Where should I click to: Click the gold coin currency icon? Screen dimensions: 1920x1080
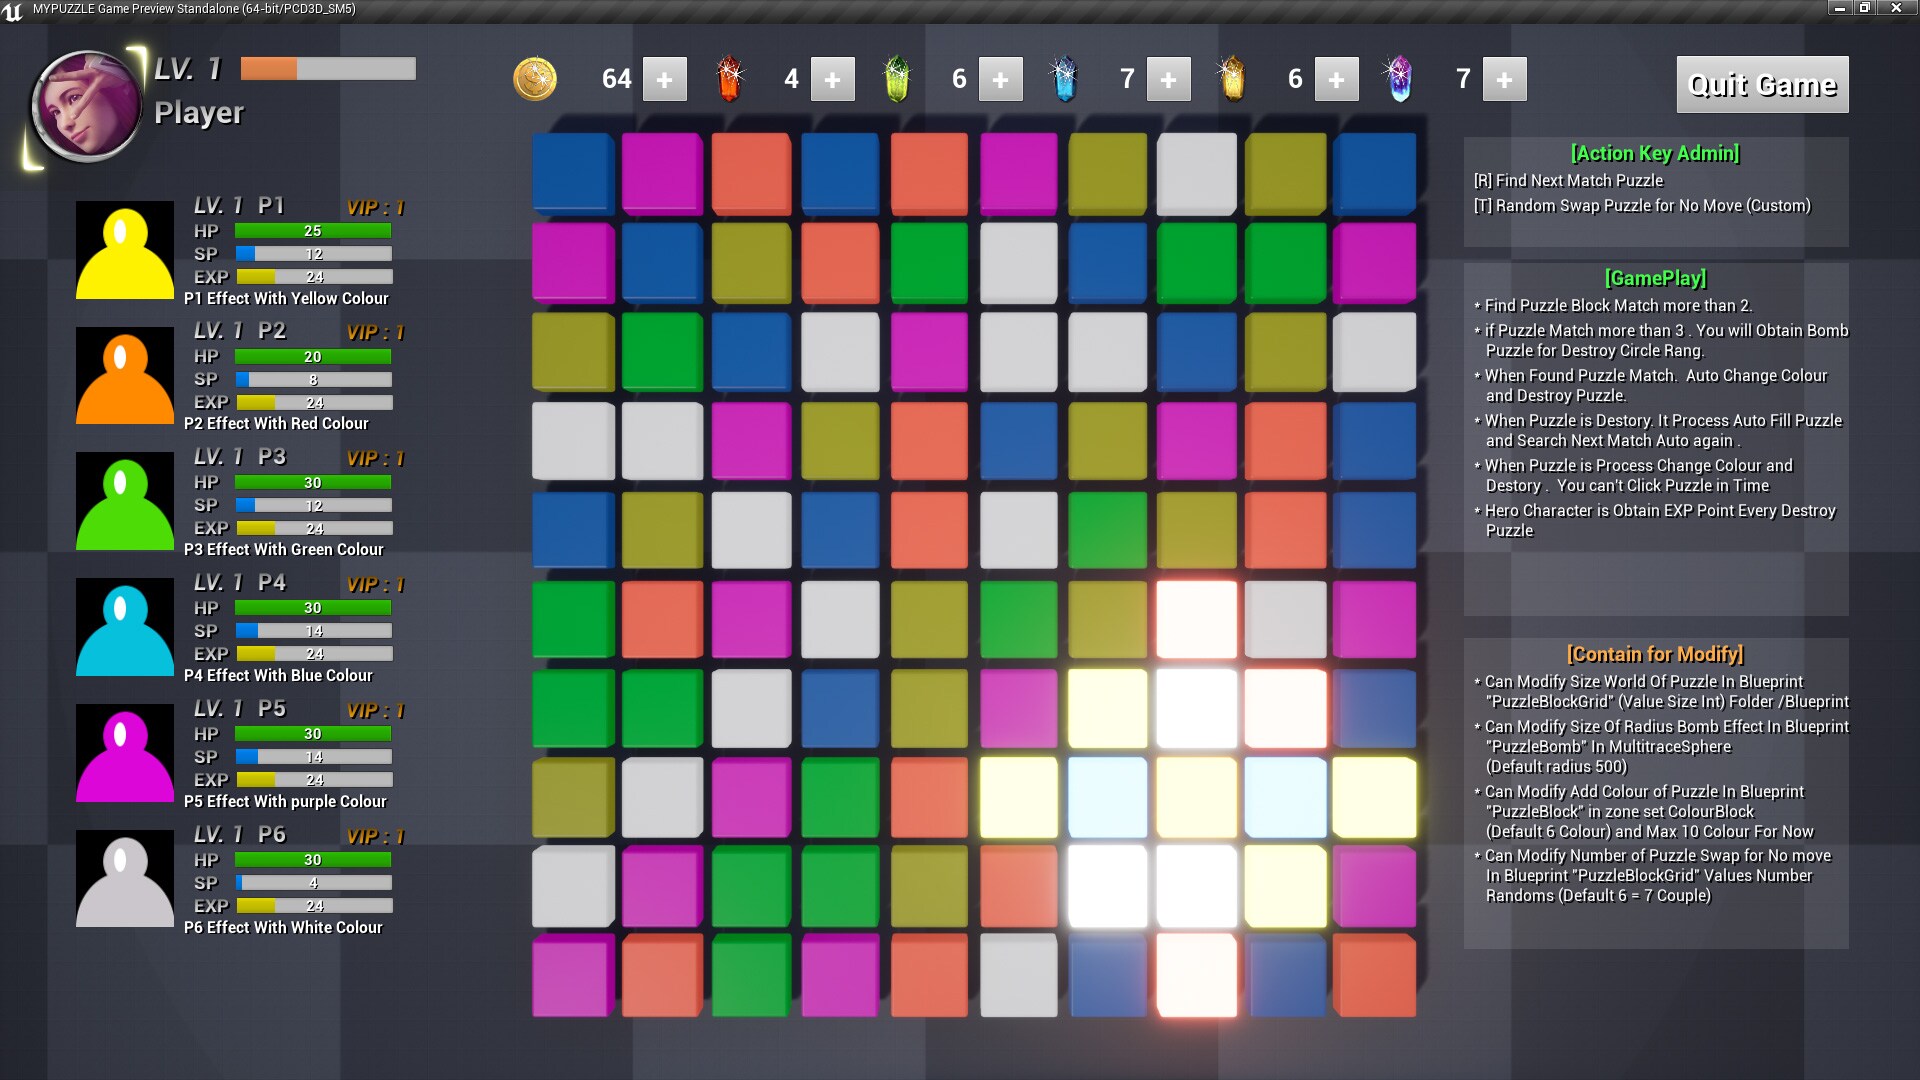tap(535, 79)
